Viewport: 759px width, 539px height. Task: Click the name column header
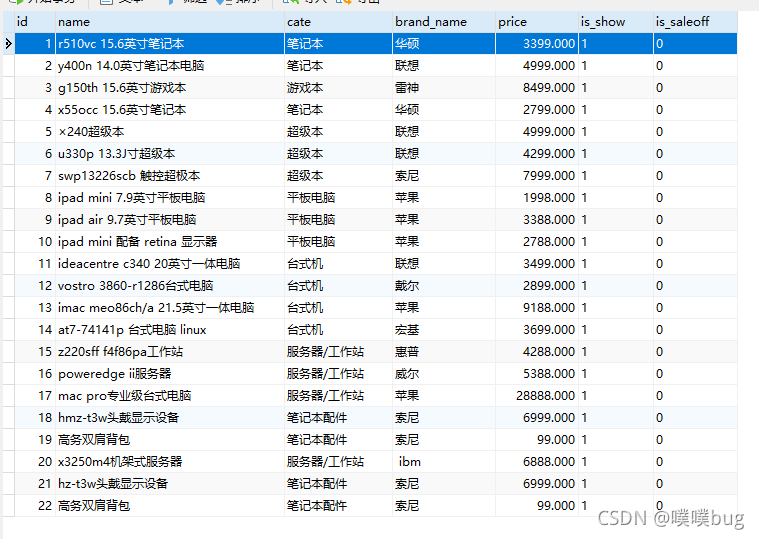click(169, 22)
